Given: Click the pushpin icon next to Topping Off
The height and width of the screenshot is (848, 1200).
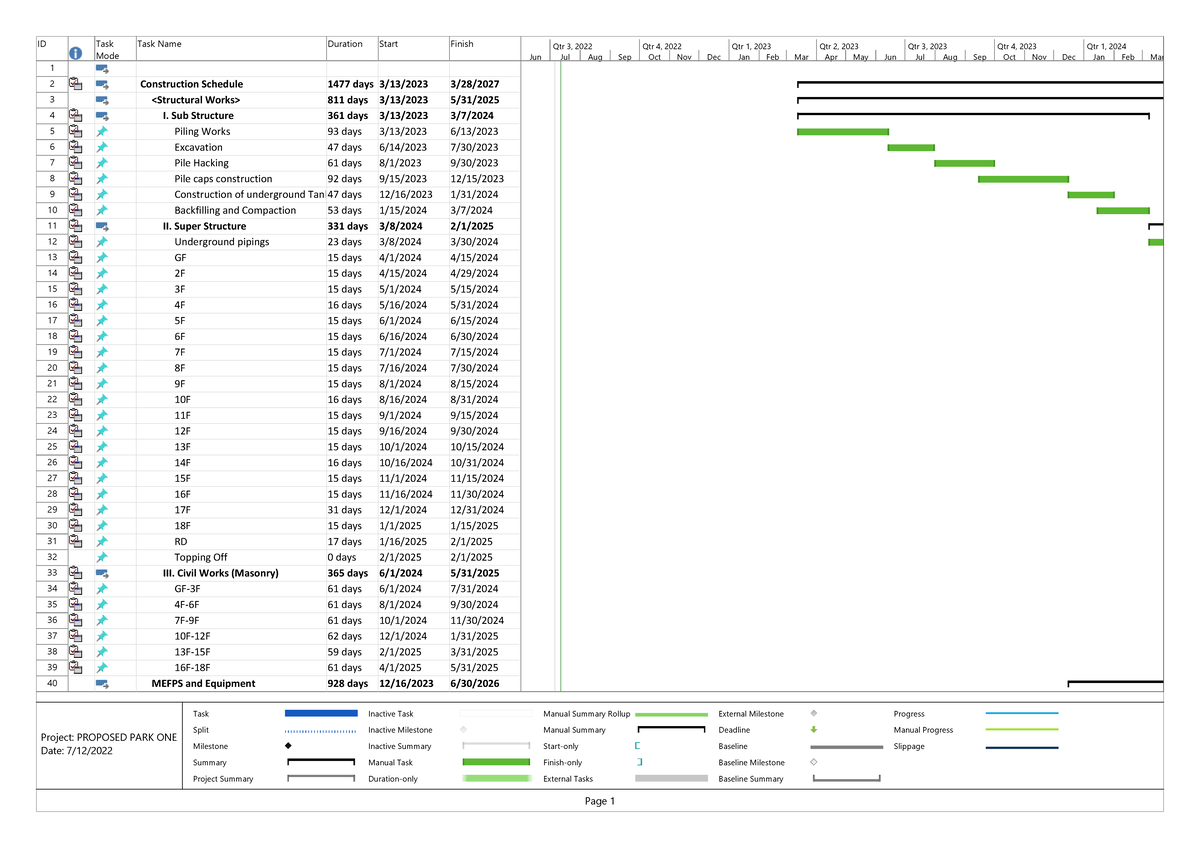Looking at the screenshot, I should click(101, 557).
